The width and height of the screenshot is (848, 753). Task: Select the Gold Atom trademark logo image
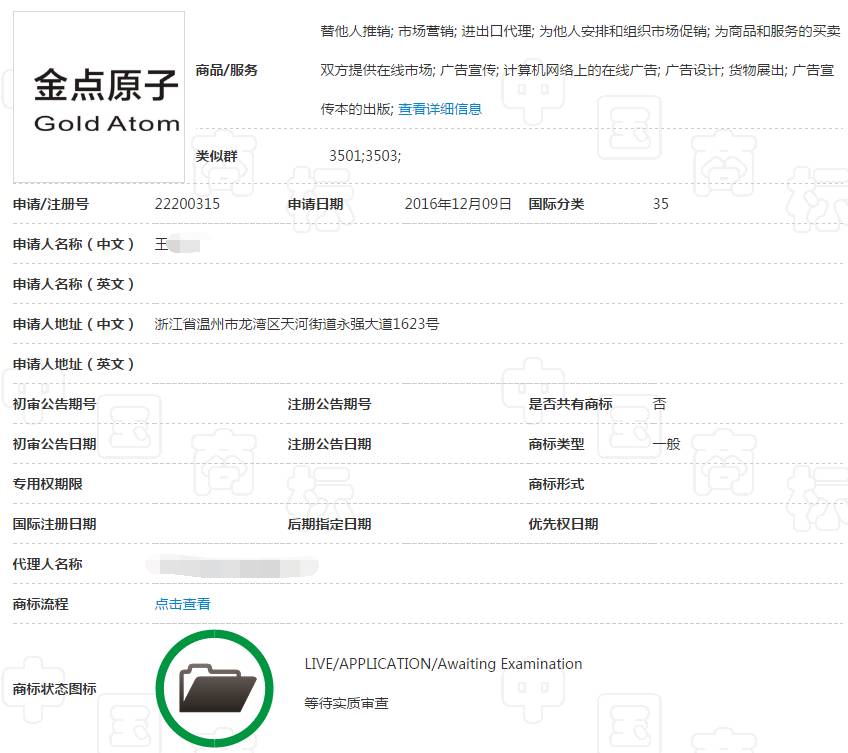pos(97,95)
